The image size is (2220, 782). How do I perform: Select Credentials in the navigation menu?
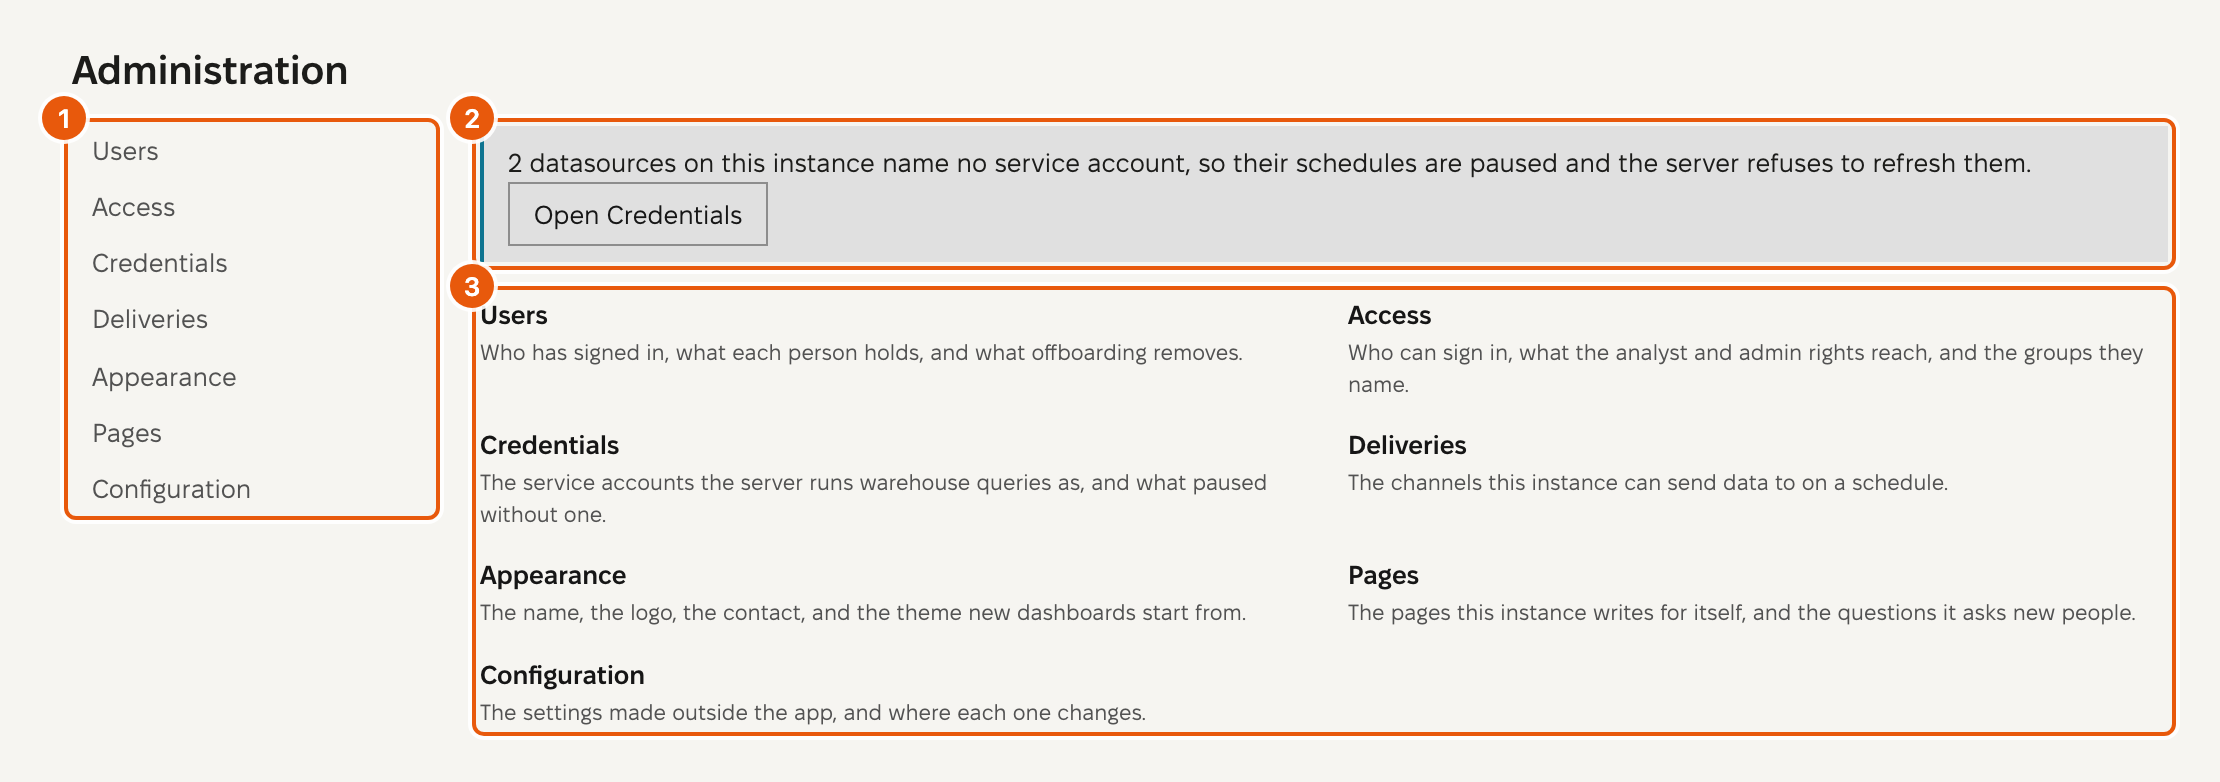coord(160,263)
